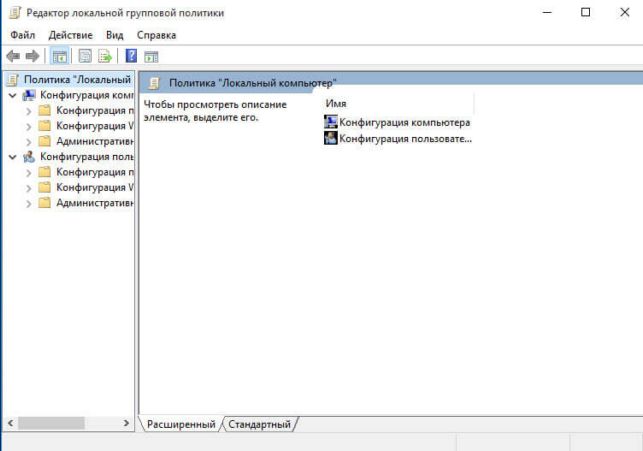The image size is (643, 451).
Task: Switch to the Расширенный tab
Action: [x=181, y=424]
